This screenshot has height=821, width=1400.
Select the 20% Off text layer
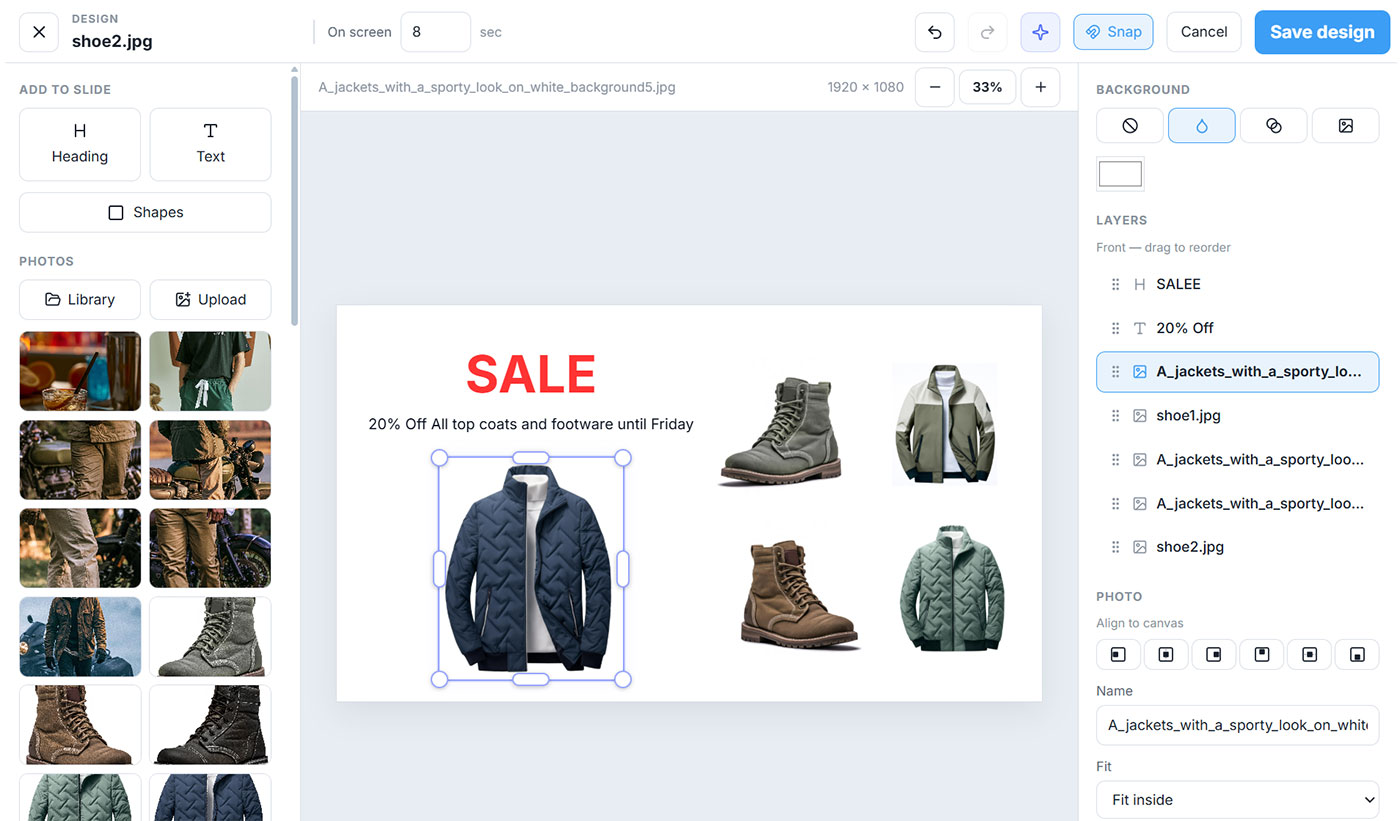(x=1238, y=328)
